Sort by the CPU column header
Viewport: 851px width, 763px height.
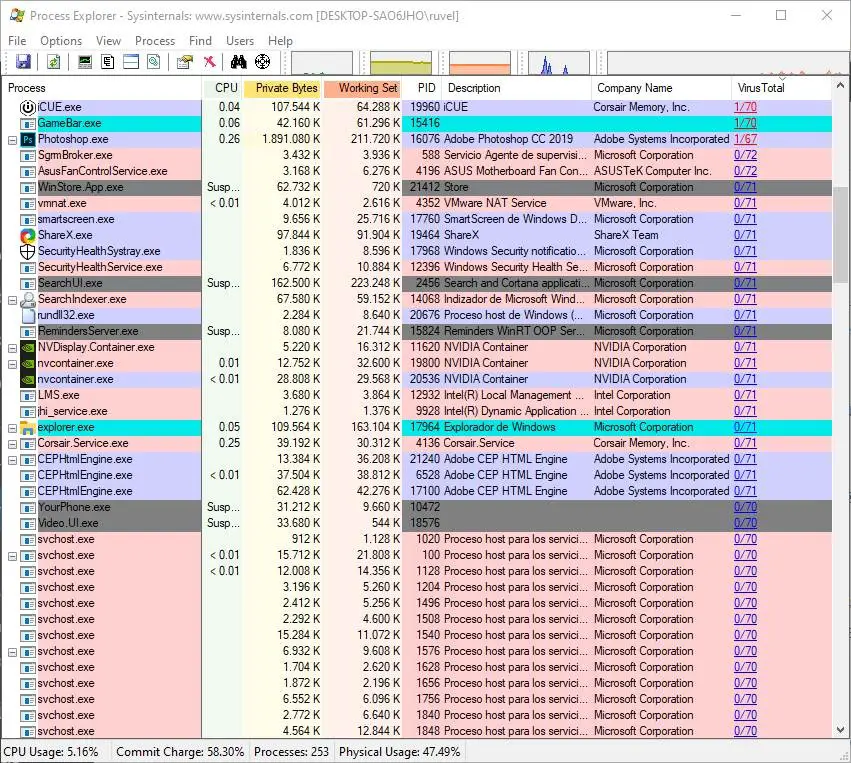click(x=223, y=88)
